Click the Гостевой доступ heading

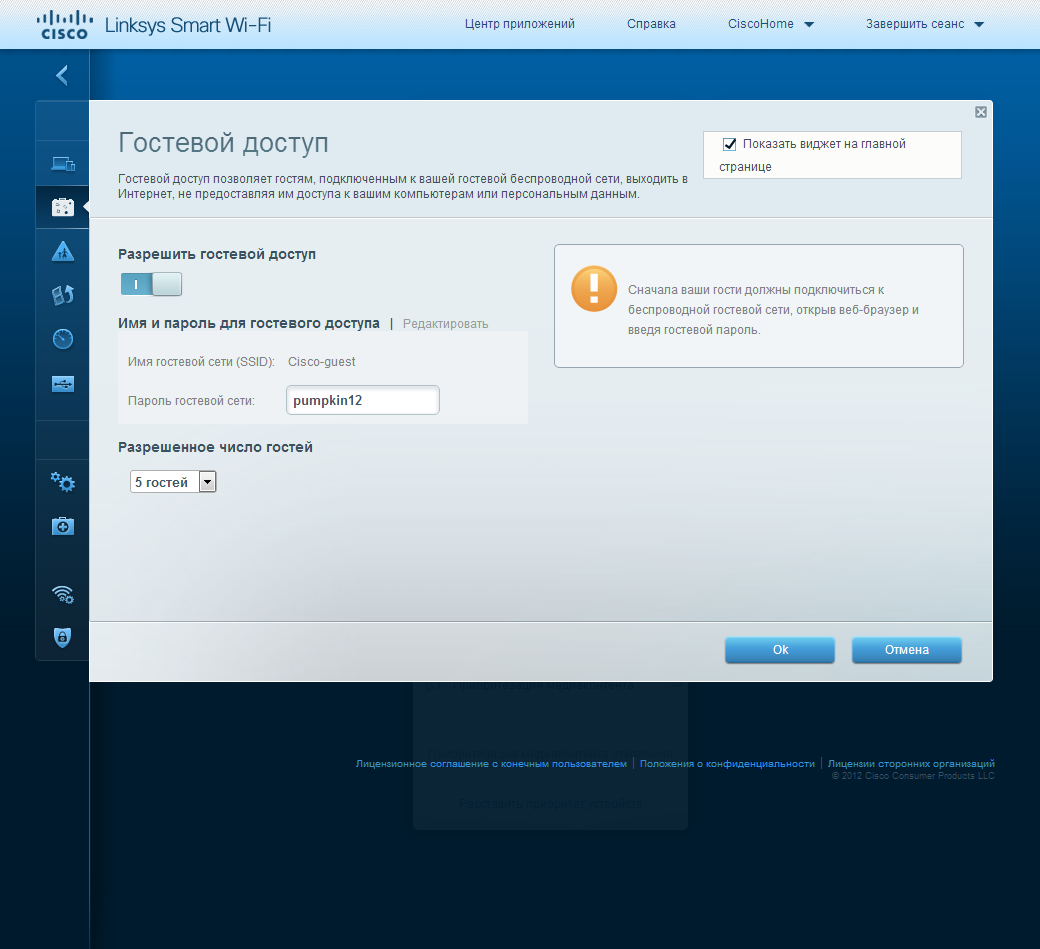coord(224,143)
